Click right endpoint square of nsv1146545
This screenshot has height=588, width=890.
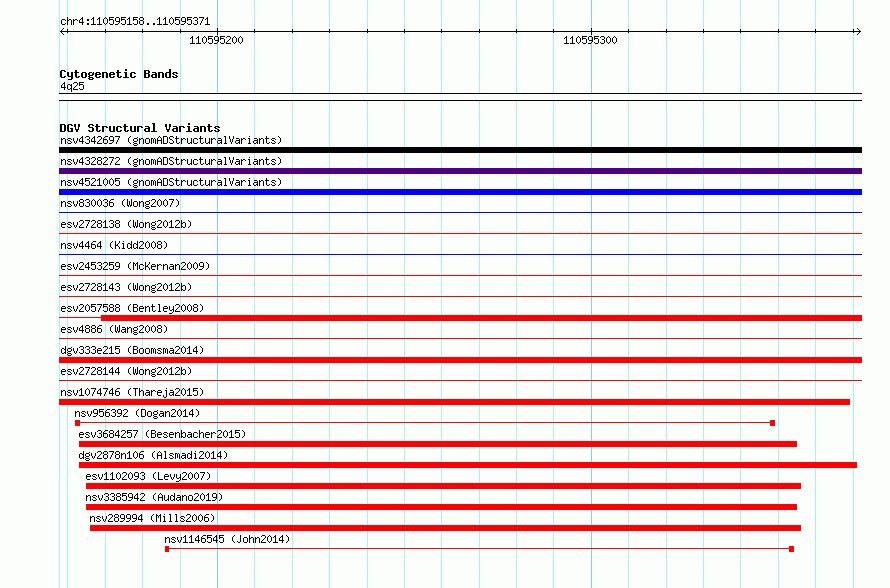[791, 549]
